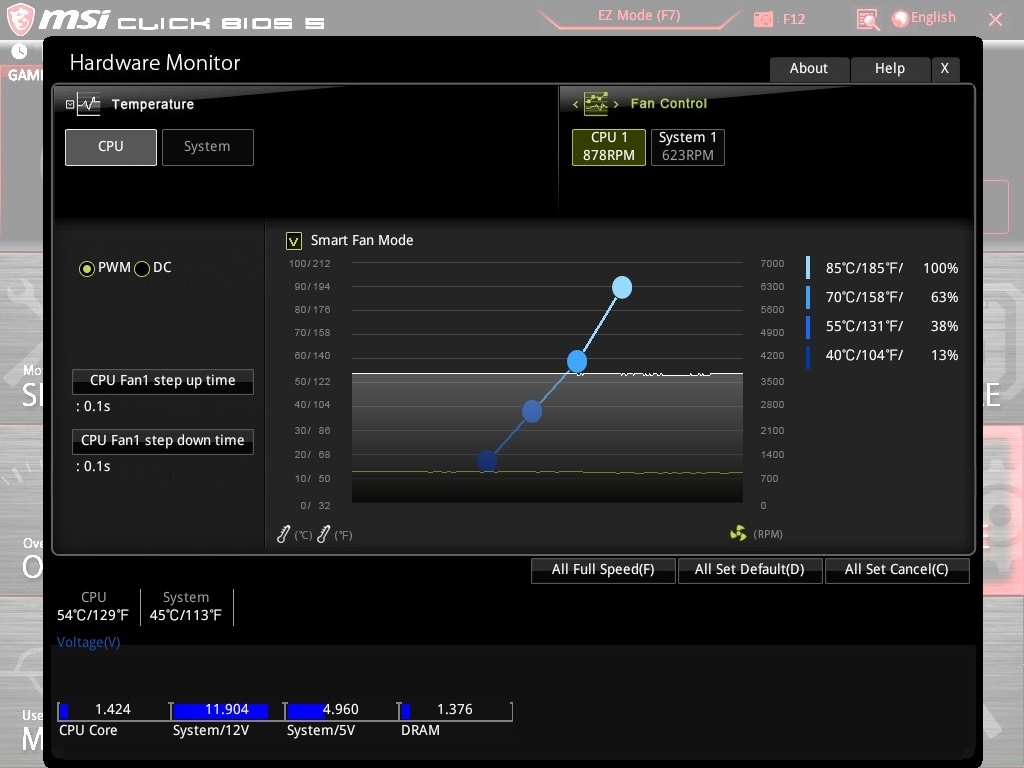This screenshot has width=1024, height=768.
Task: Click the step down time value 0.1s
Action: [x=93, y=466]
